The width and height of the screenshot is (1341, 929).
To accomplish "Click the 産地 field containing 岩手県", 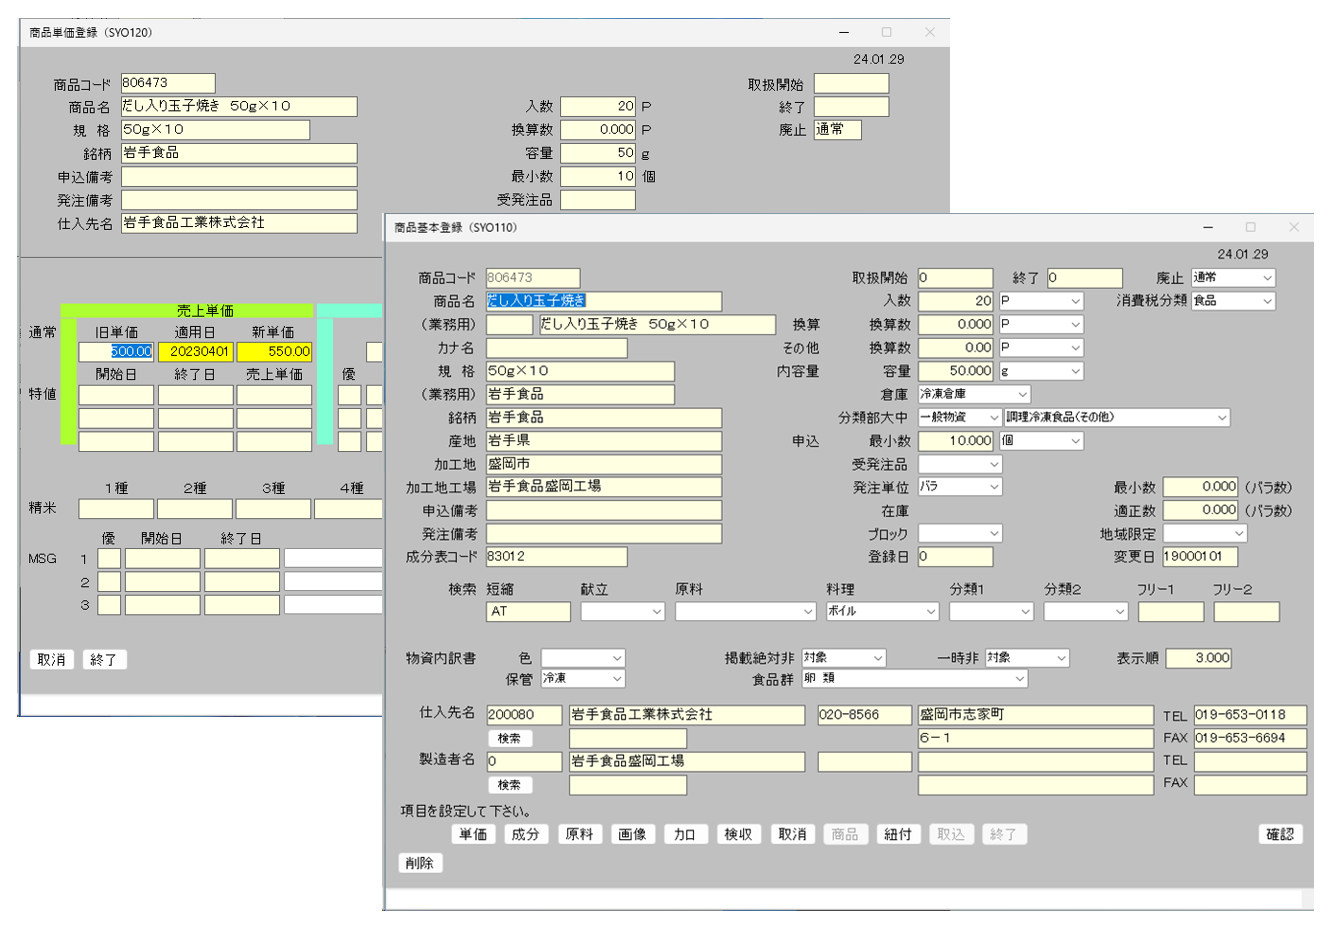I will (603, 441).
